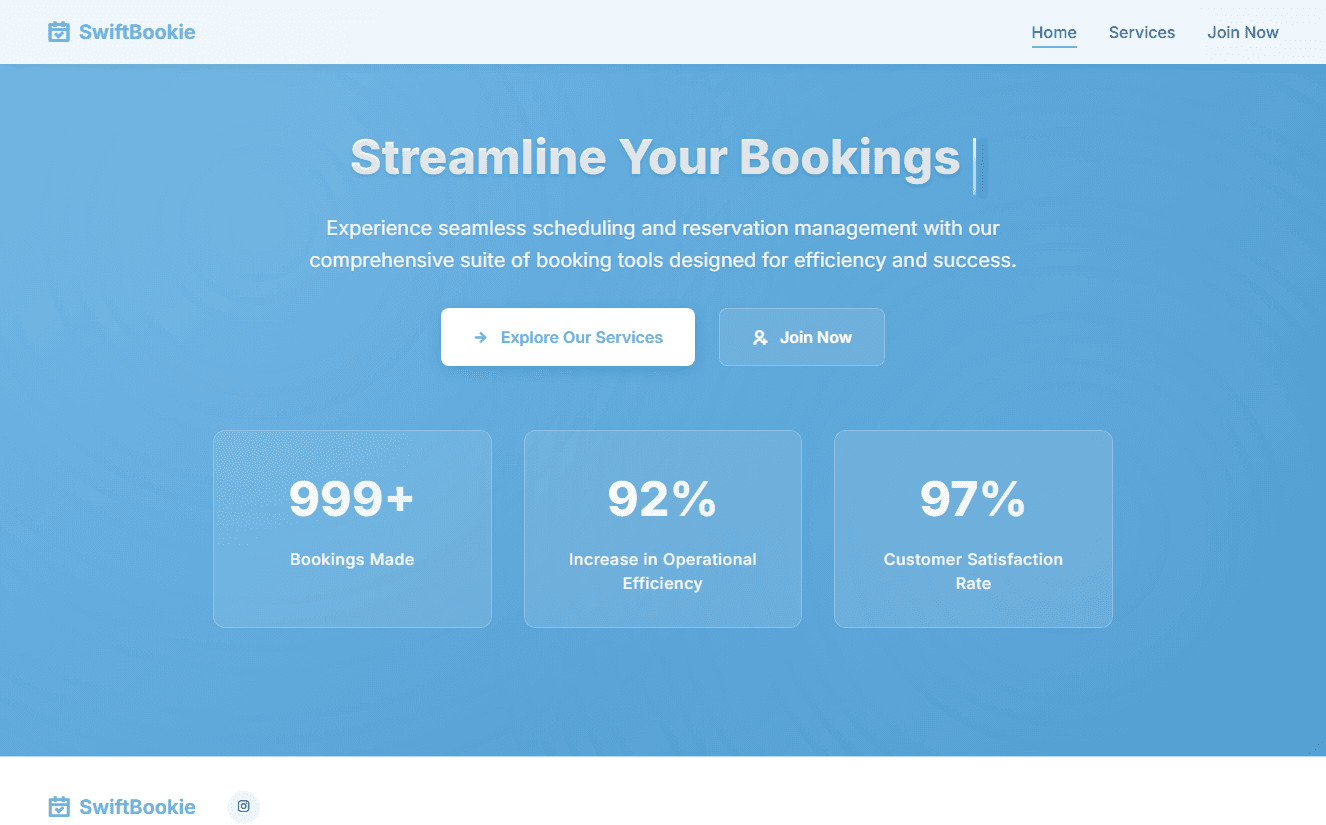Click the SwiftBookie brand name in the header

(137, 32)
